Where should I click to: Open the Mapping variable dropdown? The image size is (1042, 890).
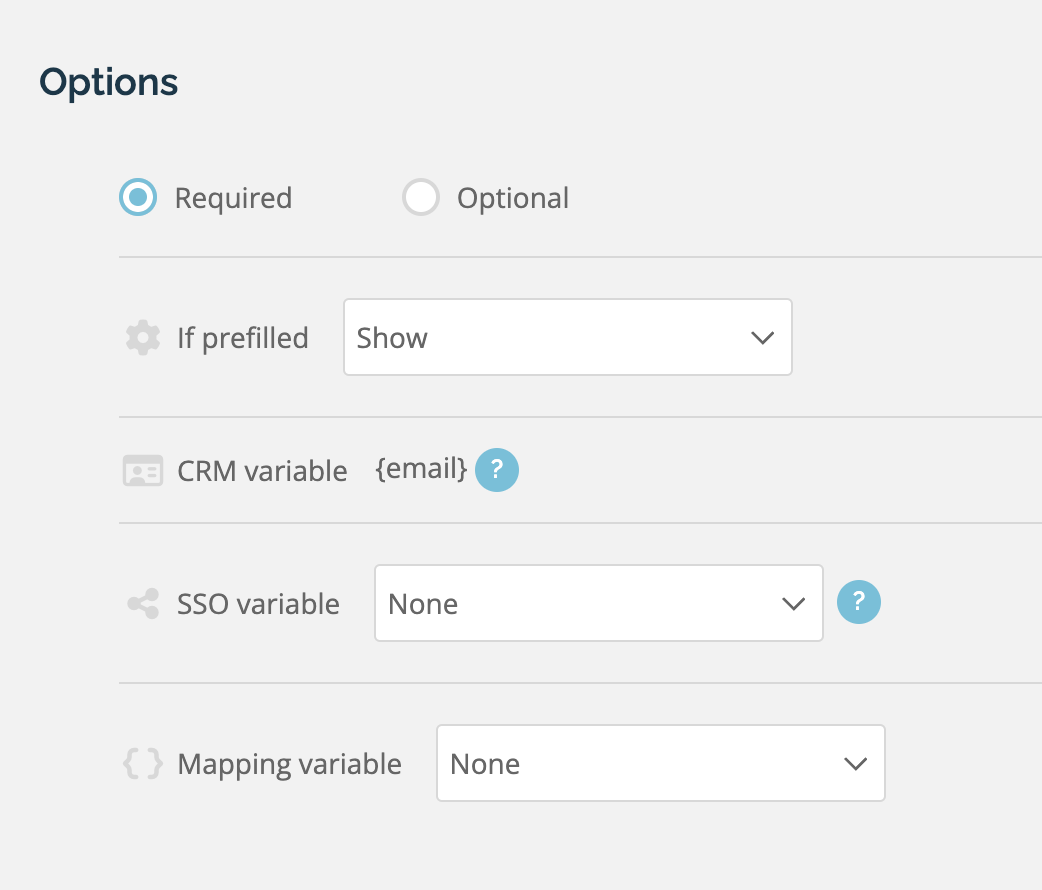(x=660, y=763)
